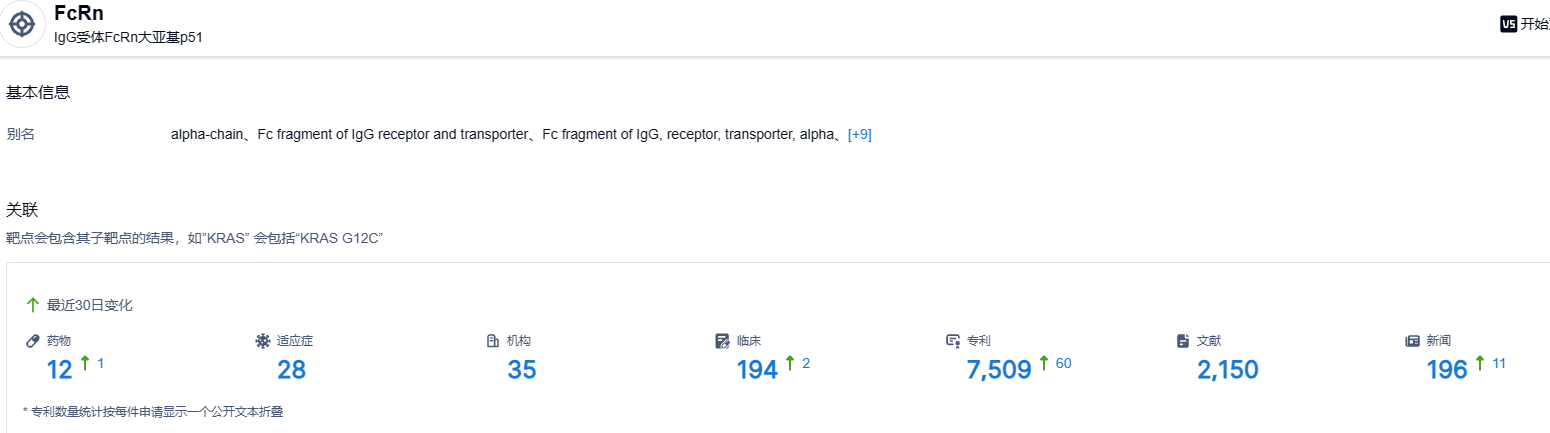Click the green arrow by 最近30日变化

click(33, 305)
